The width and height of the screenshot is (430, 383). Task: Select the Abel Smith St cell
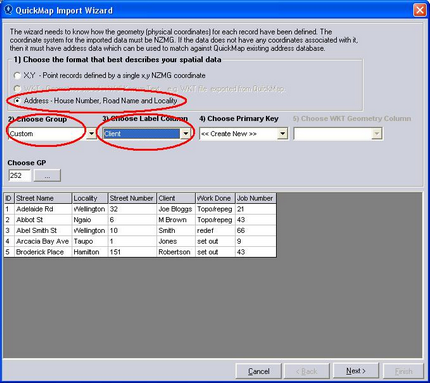click(x=43, y=230)
